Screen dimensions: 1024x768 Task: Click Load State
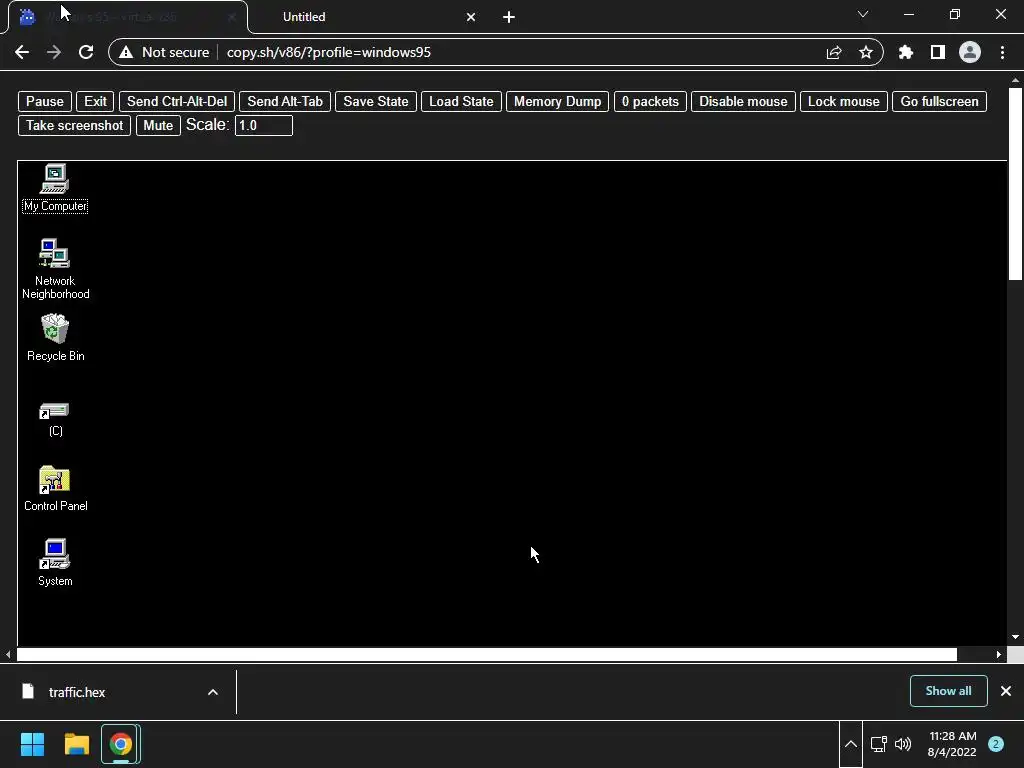tap(461, 102)
